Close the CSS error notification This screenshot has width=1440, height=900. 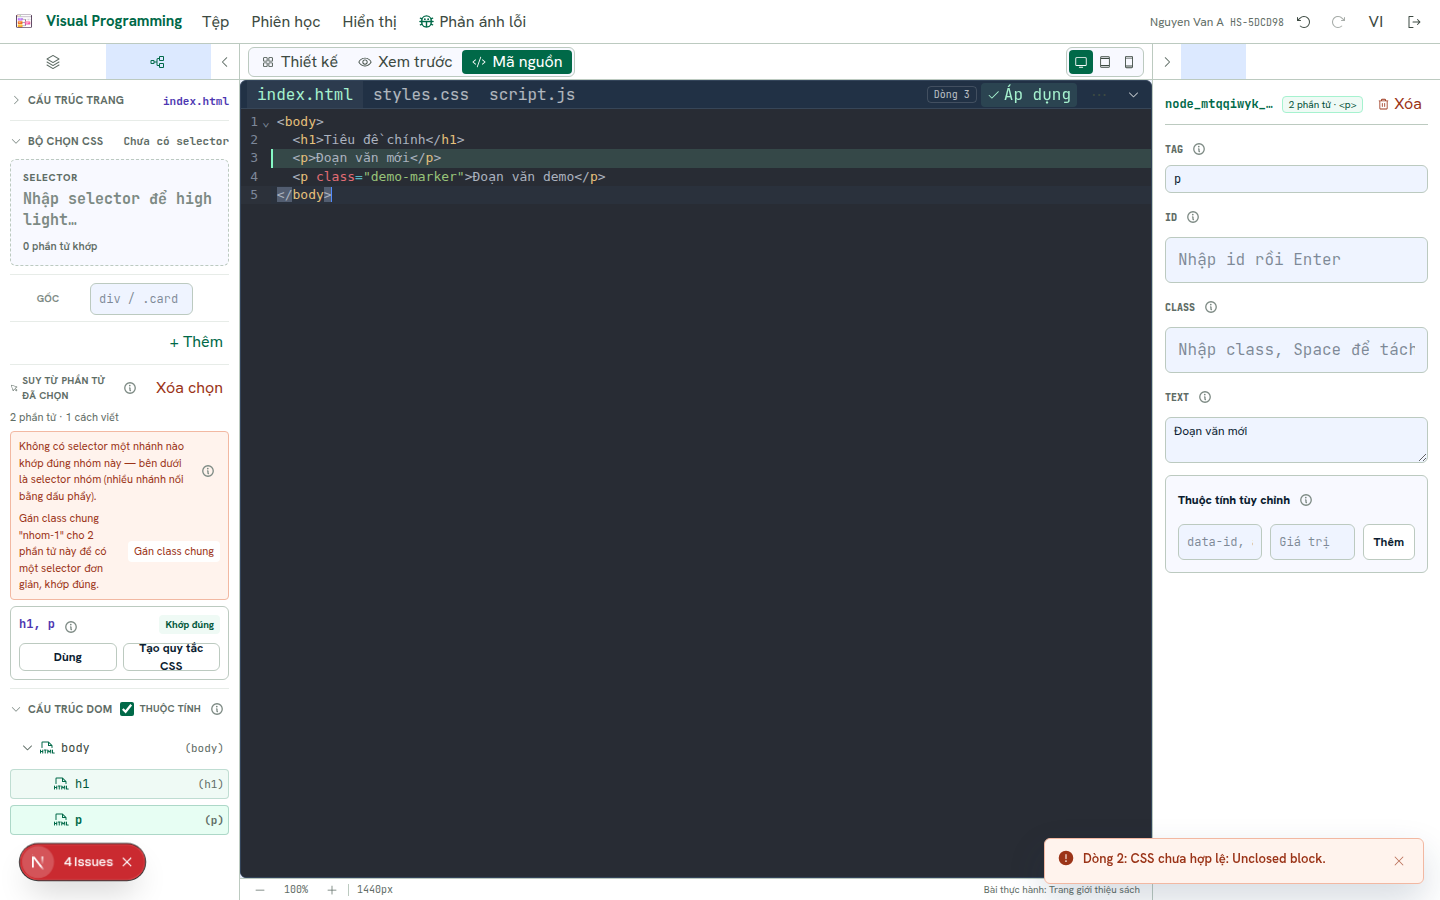[1399, 861]
